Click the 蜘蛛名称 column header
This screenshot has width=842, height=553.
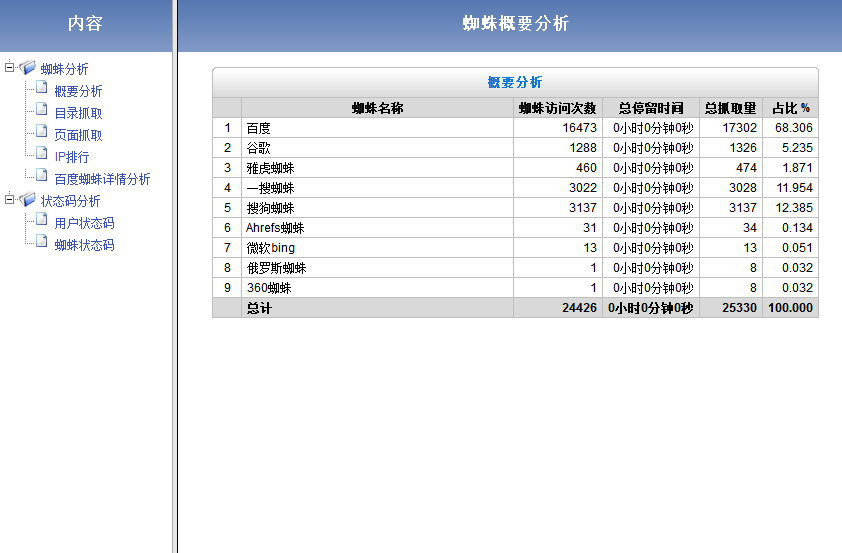[378, 108]
